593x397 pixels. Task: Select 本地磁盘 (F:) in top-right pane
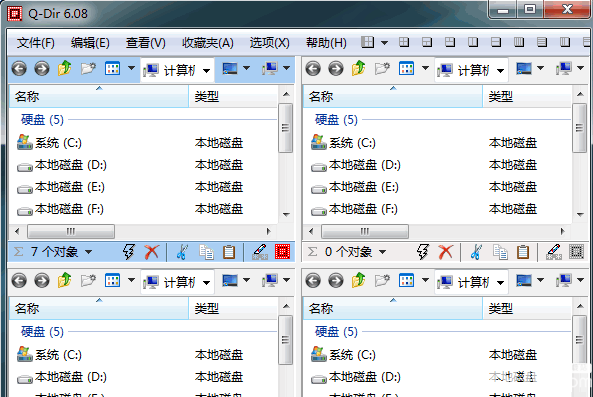354,209
